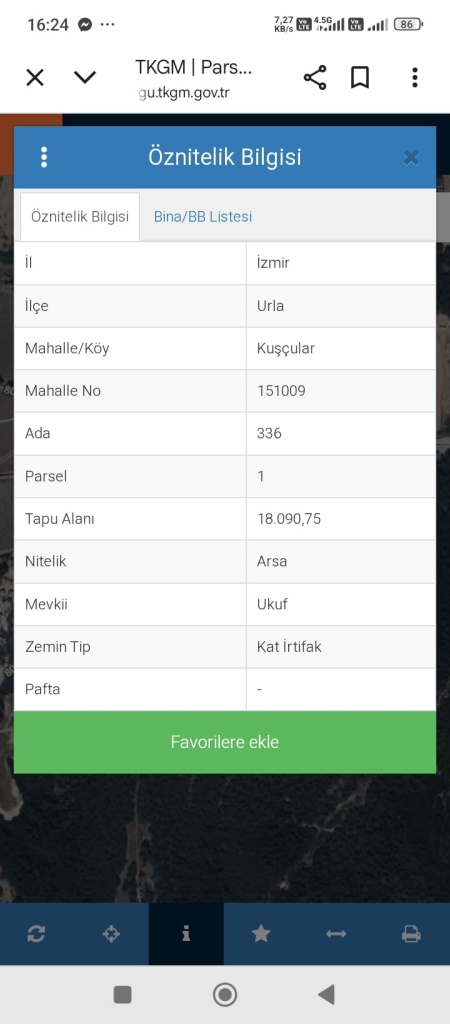Select the Öznitelik Bilgisi tab
450x1024 pixels.
click(x=80, y=217)
